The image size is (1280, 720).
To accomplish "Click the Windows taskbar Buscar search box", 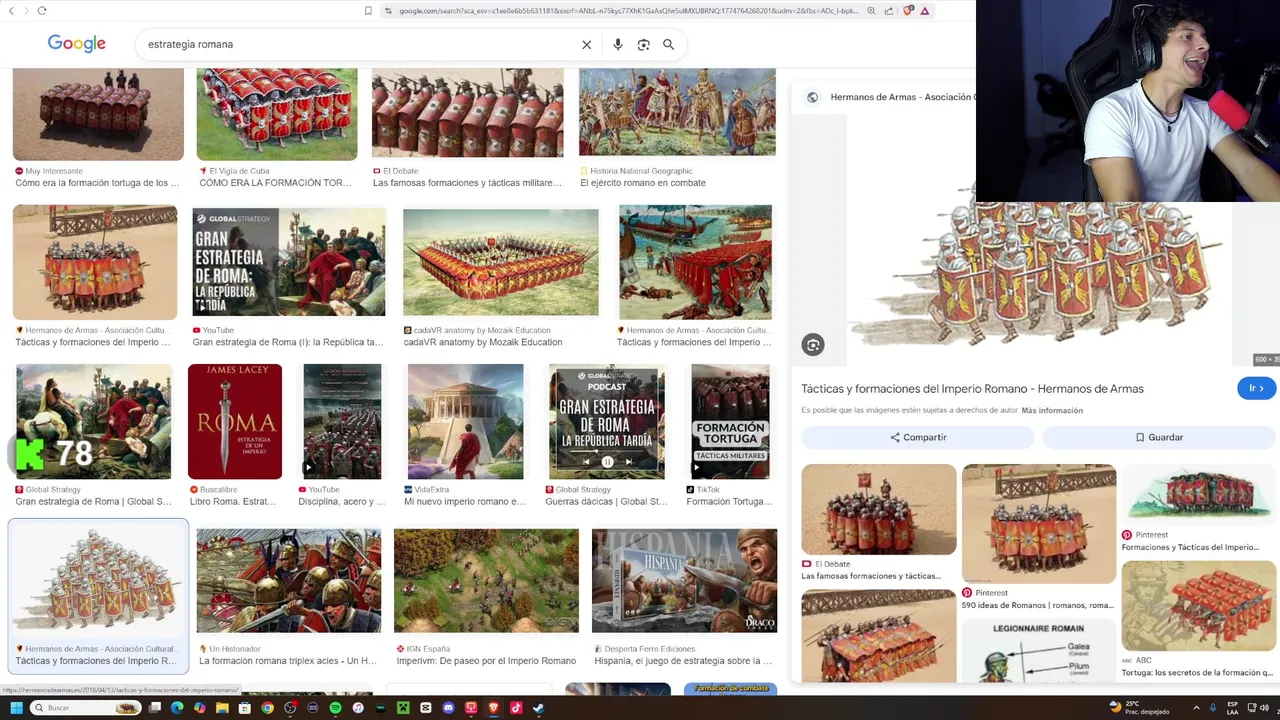I will coord(86,708).
